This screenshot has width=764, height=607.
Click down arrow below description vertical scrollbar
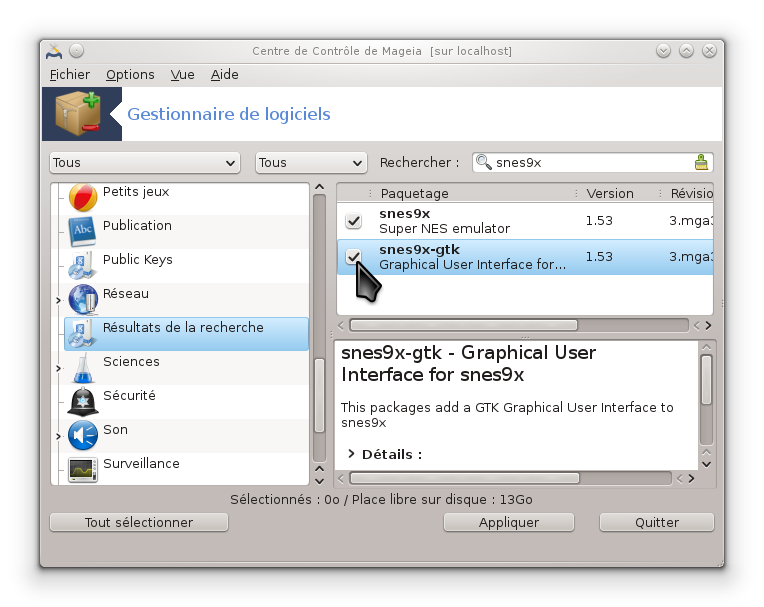coord(707,465)
